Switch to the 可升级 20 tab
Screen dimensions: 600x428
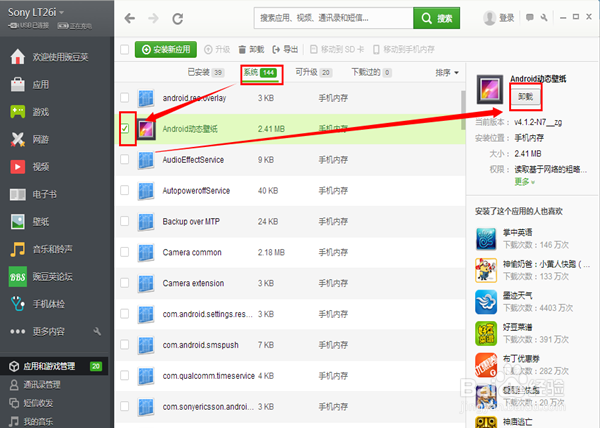click(x=313, y=72)
